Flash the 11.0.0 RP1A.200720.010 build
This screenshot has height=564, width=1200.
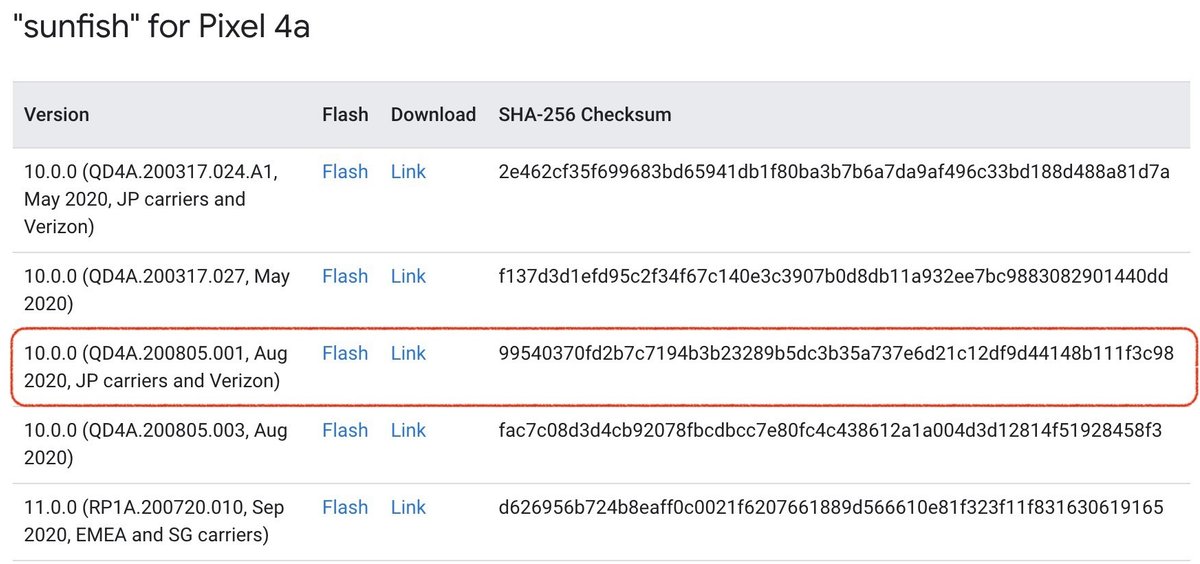tap(345, 507)
